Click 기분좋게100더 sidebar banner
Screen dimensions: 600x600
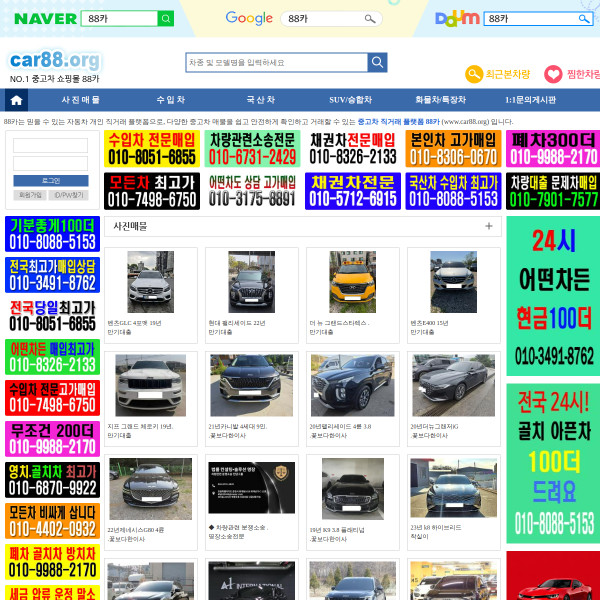[x=52, y=234]
